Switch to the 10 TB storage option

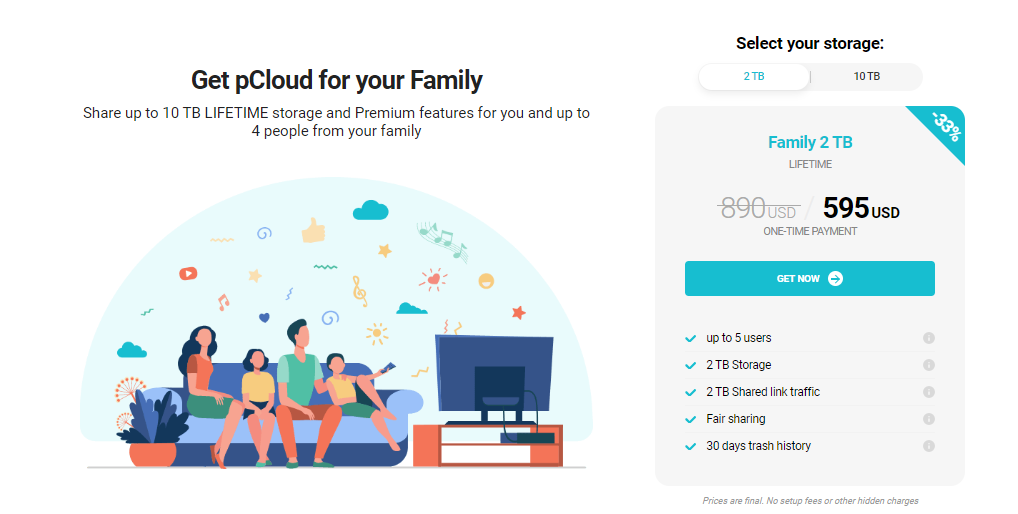pyautogui.click(x=866, y=77)
